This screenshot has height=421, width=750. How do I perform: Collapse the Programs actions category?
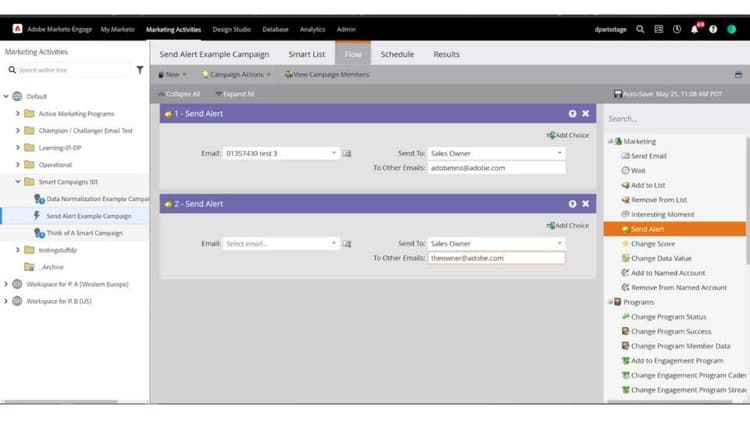[610, 302]
